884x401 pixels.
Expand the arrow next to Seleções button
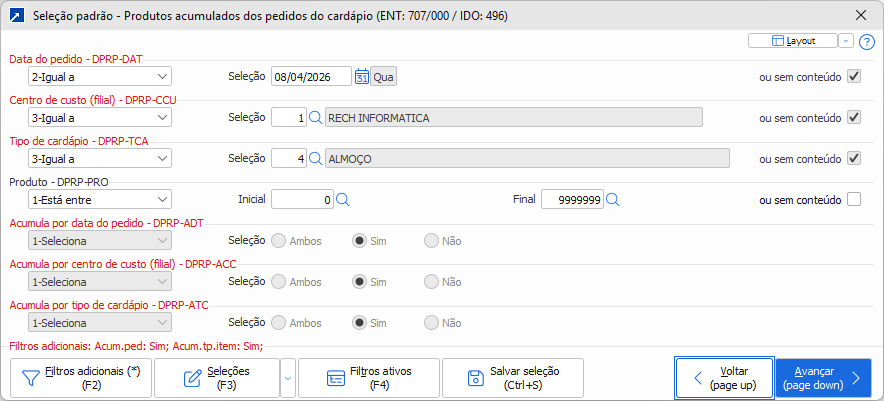pos(288,378)
